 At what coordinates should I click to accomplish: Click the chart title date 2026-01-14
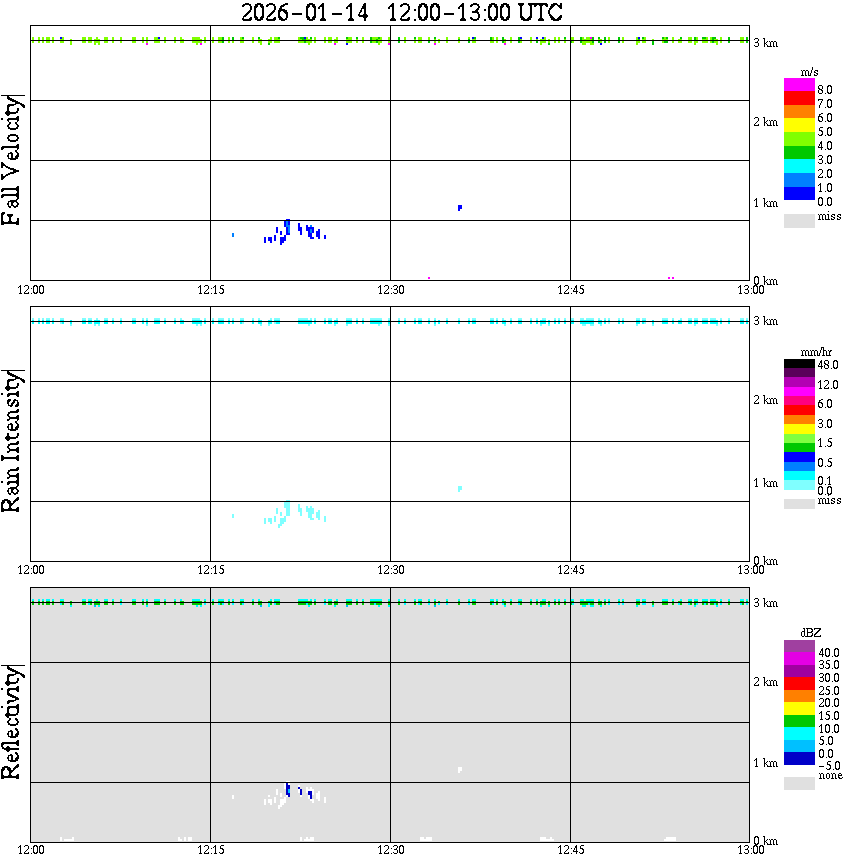pyautogui.click(x=305, y=12)
